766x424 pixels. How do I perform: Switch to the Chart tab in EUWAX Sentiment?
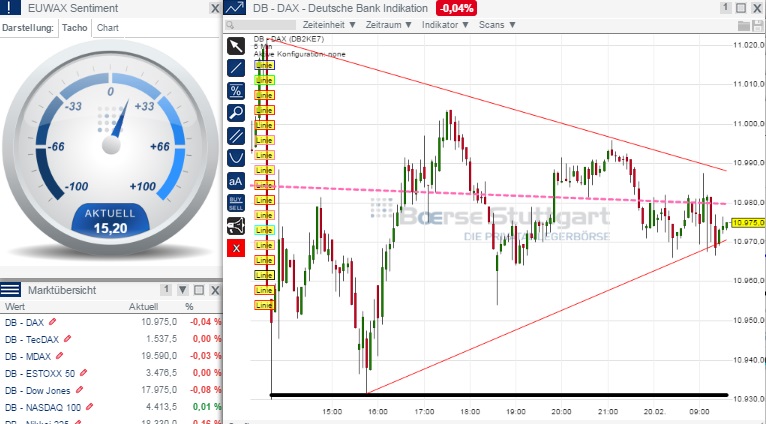[107, 28]
